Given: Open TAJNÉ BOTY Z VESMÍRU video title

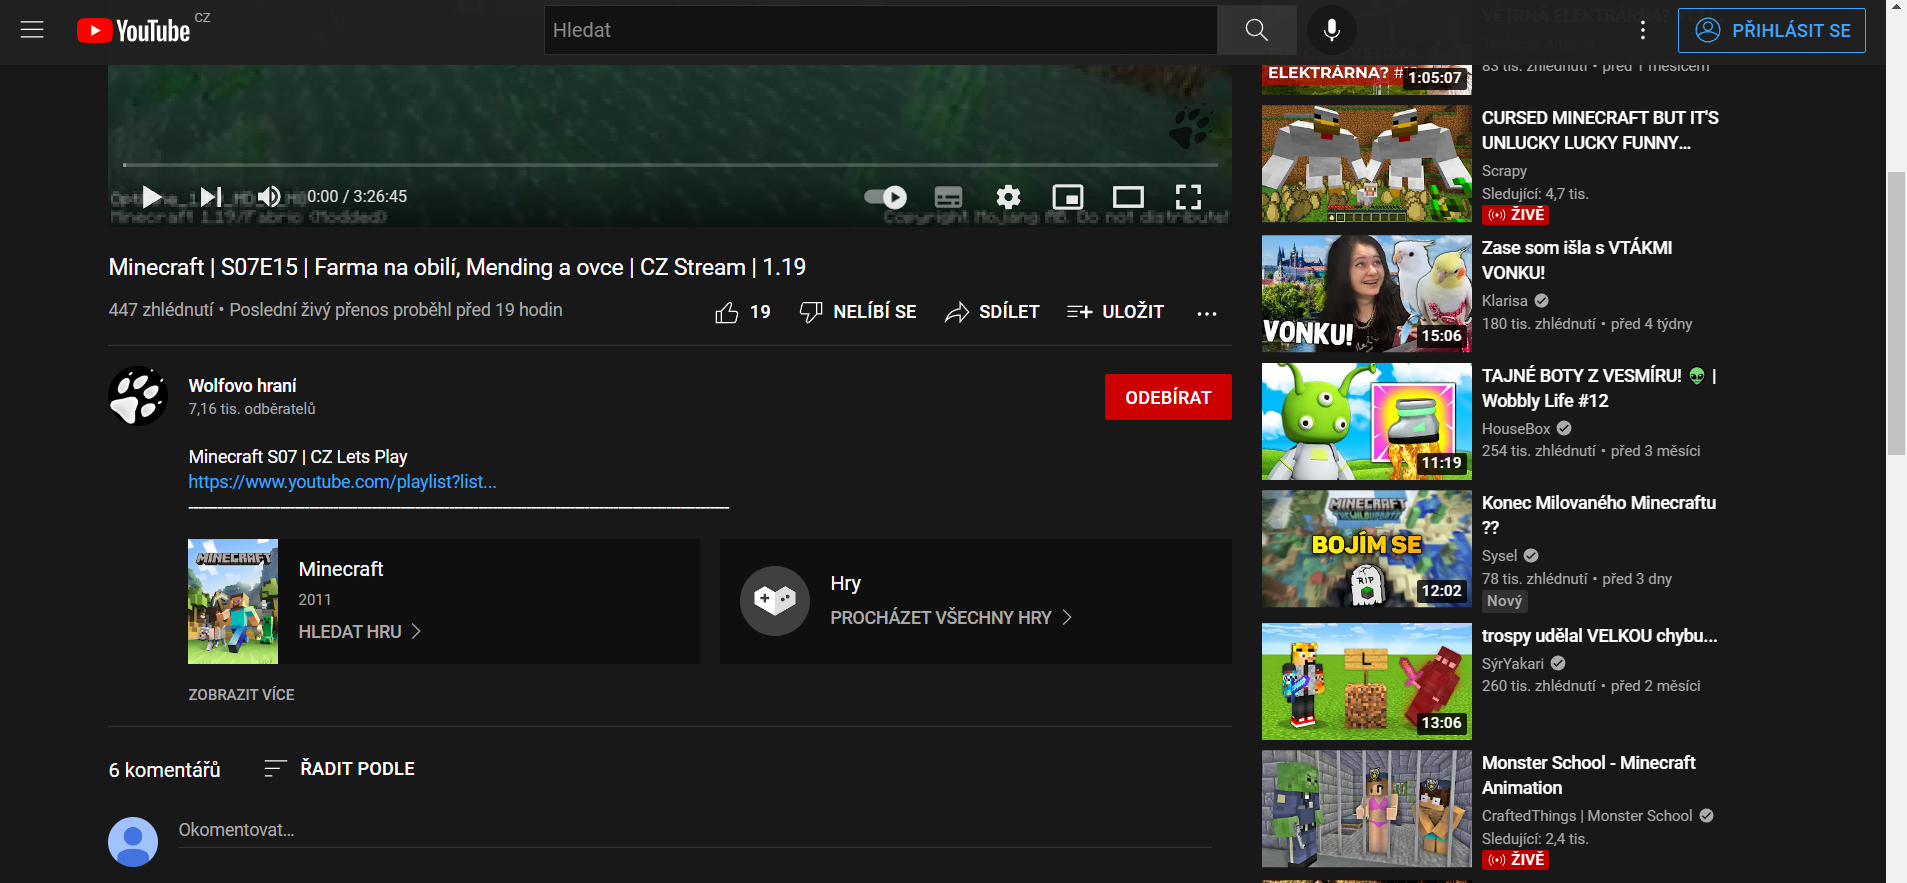Looking at the screenshot, I should pyautogui.click(x=1599, y=388).
